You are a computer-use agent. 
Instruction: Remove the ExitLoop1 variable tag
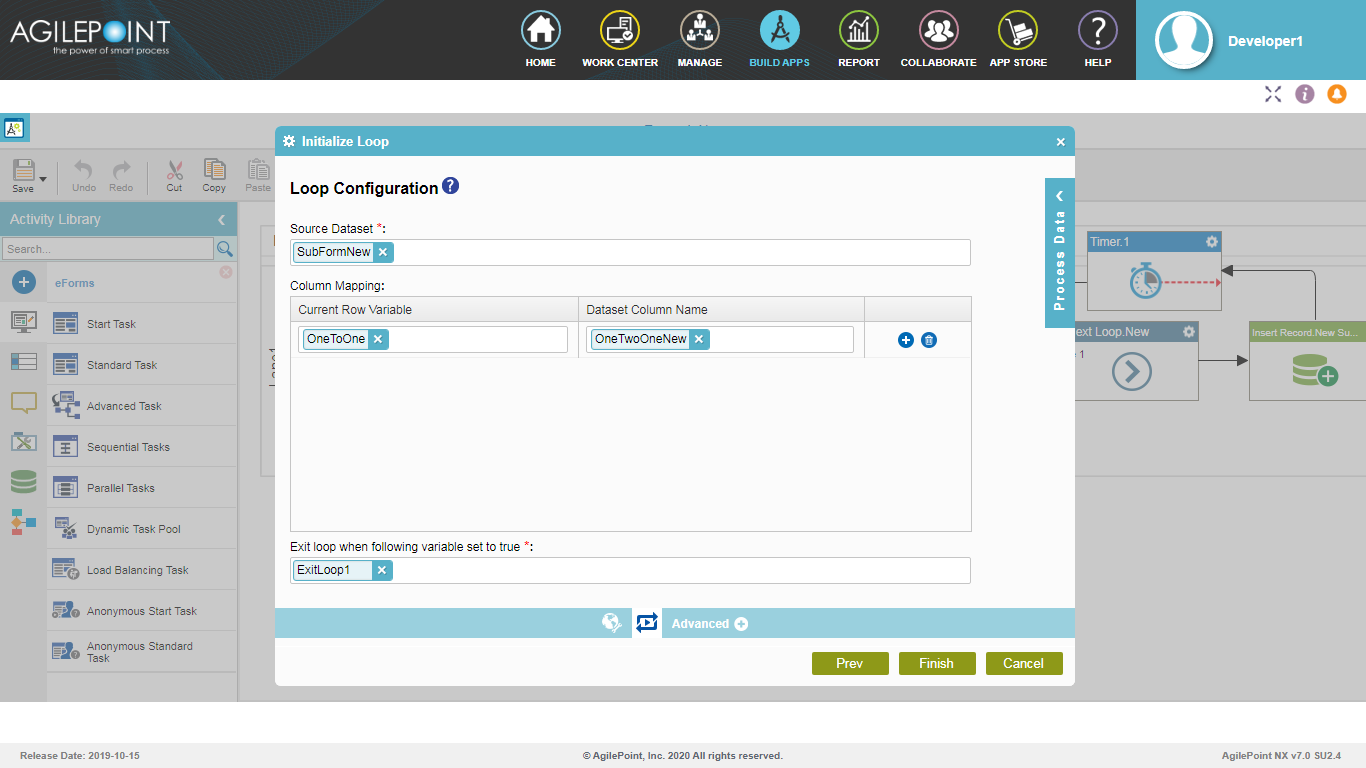382,570
